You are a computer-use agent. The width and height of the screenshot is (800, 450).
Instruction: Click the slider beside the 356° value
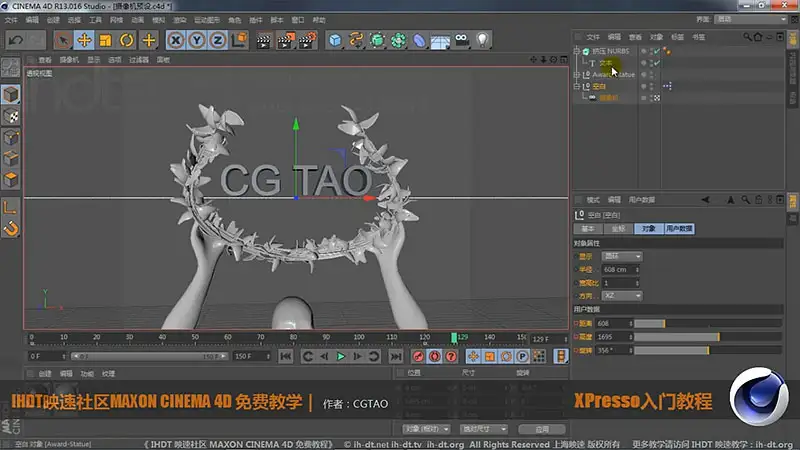point(708,350)
